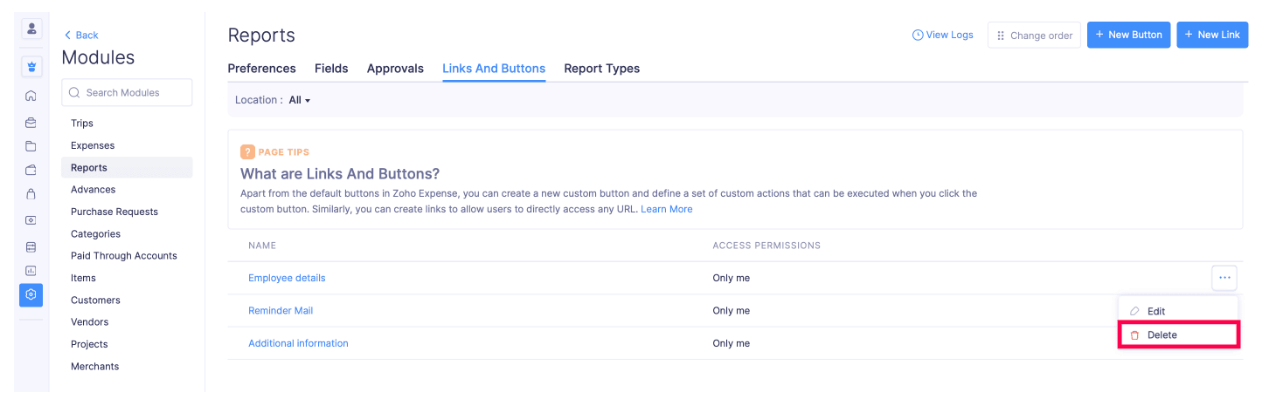Select the highlighted Settings icon in sidebar

[32, 295]
